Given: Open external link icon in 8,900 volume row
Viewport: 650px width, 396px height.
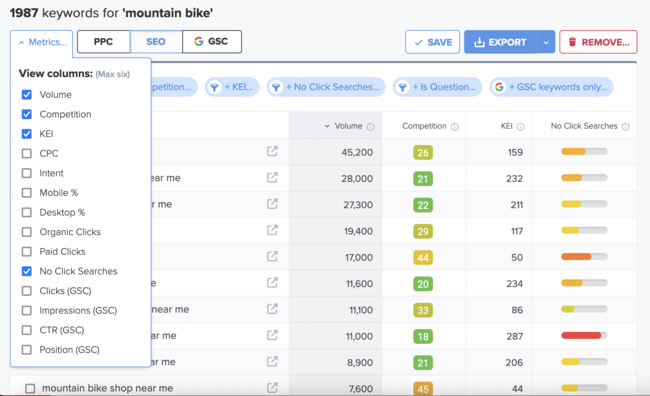Looking at the screenshot, I should 272,362.
